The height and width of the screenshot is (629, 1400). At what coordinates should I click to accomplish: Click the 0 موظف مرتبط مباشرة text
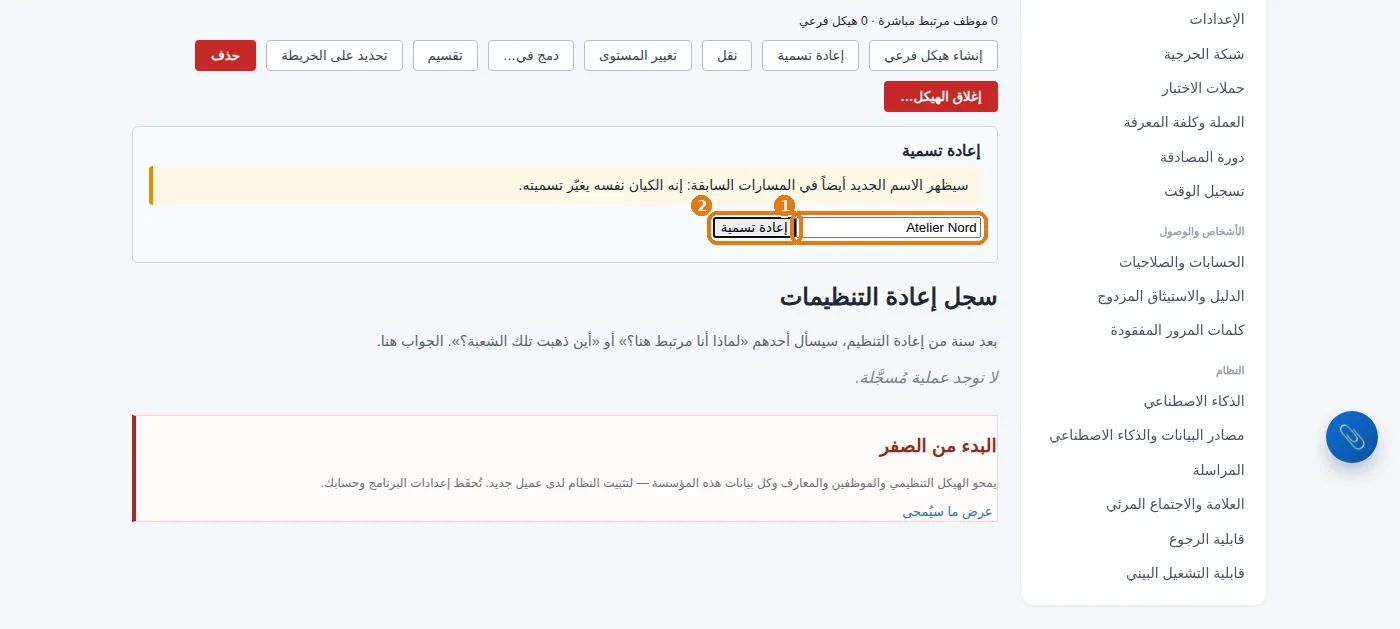point(936,20)
